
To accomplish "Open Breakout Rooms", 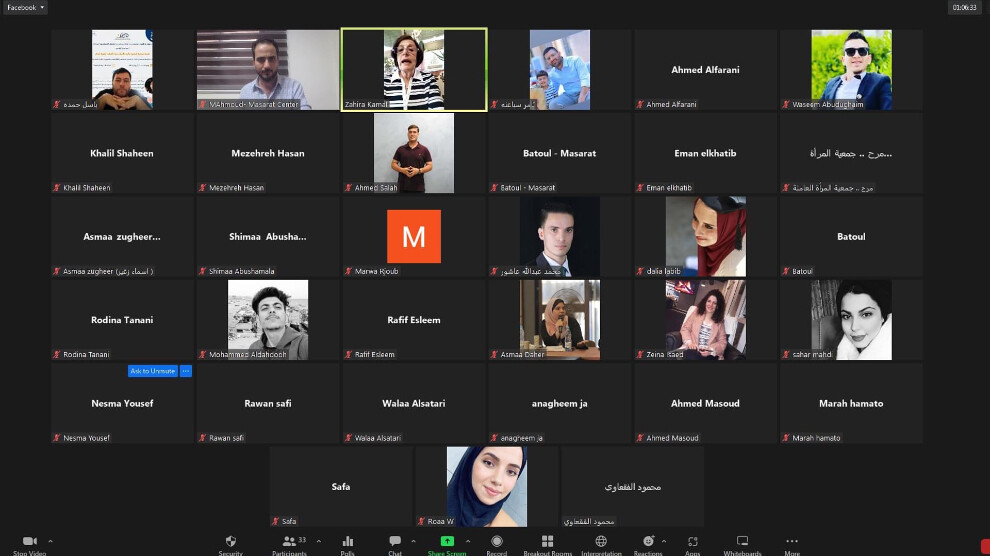I will click(x=547, y=542).
